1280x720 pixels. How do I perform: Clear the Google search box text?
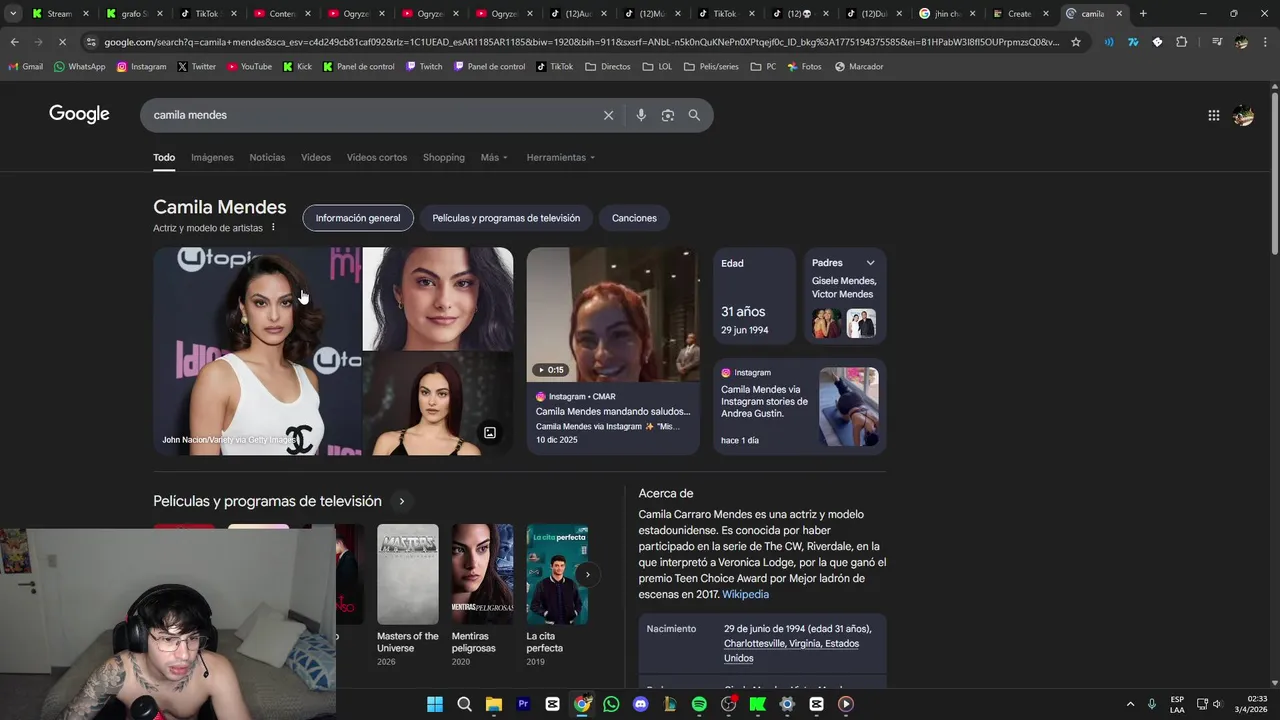608,115
